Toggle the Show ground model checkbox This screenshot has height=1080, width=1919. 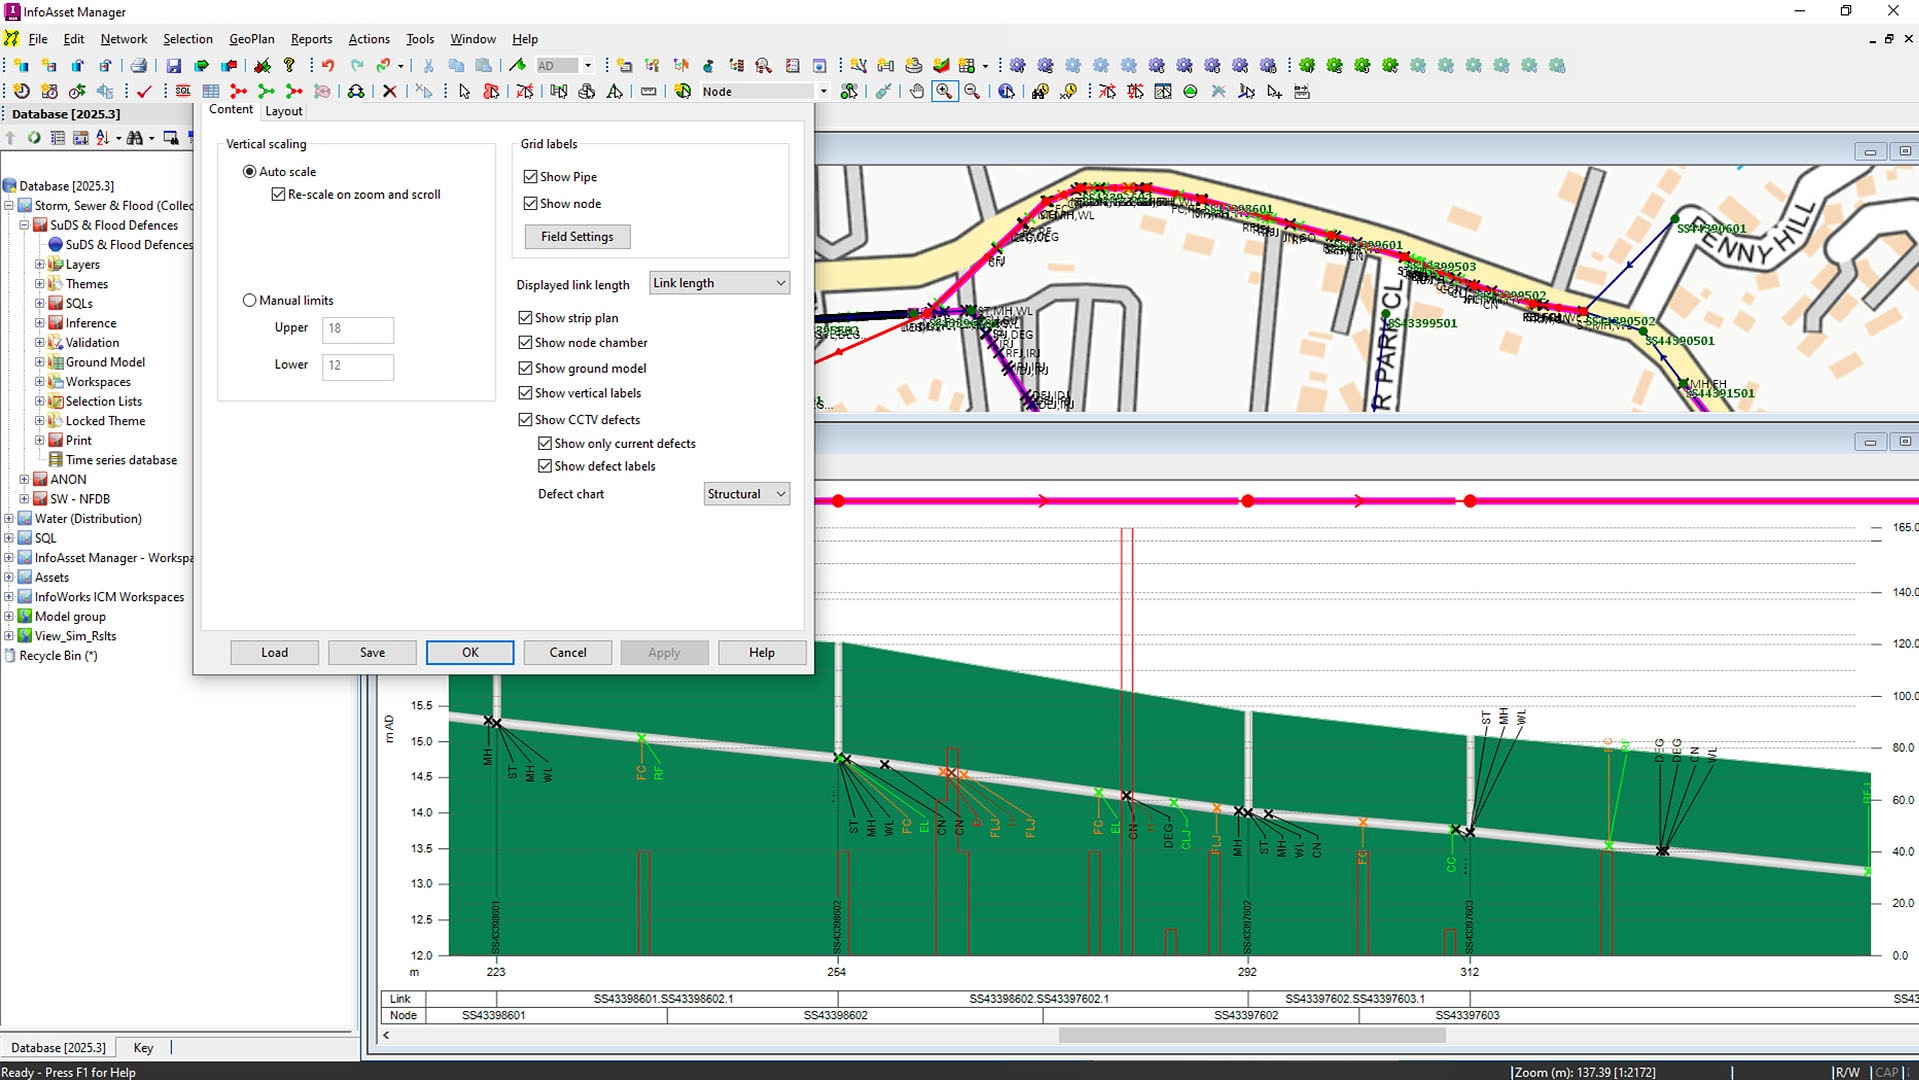coord(525,368)
